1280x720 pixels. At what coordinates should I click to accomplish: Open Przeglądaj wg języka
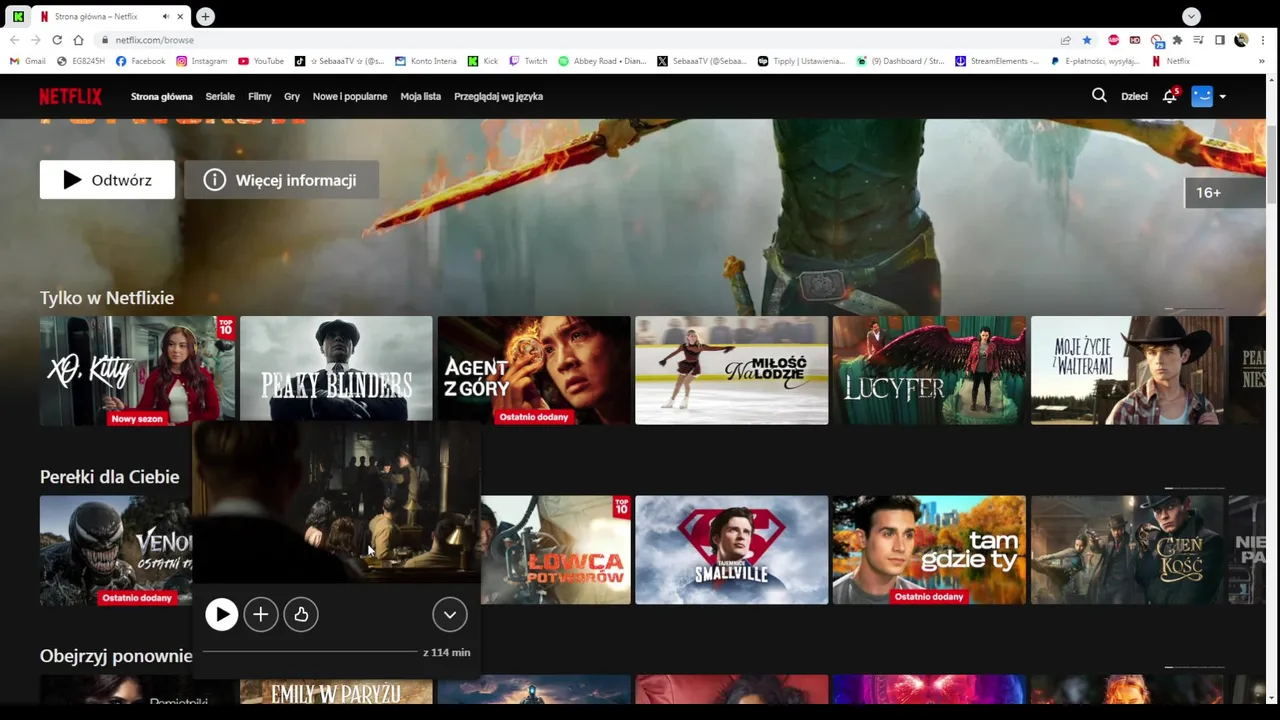pyautogui.click(x=498, y=97)
